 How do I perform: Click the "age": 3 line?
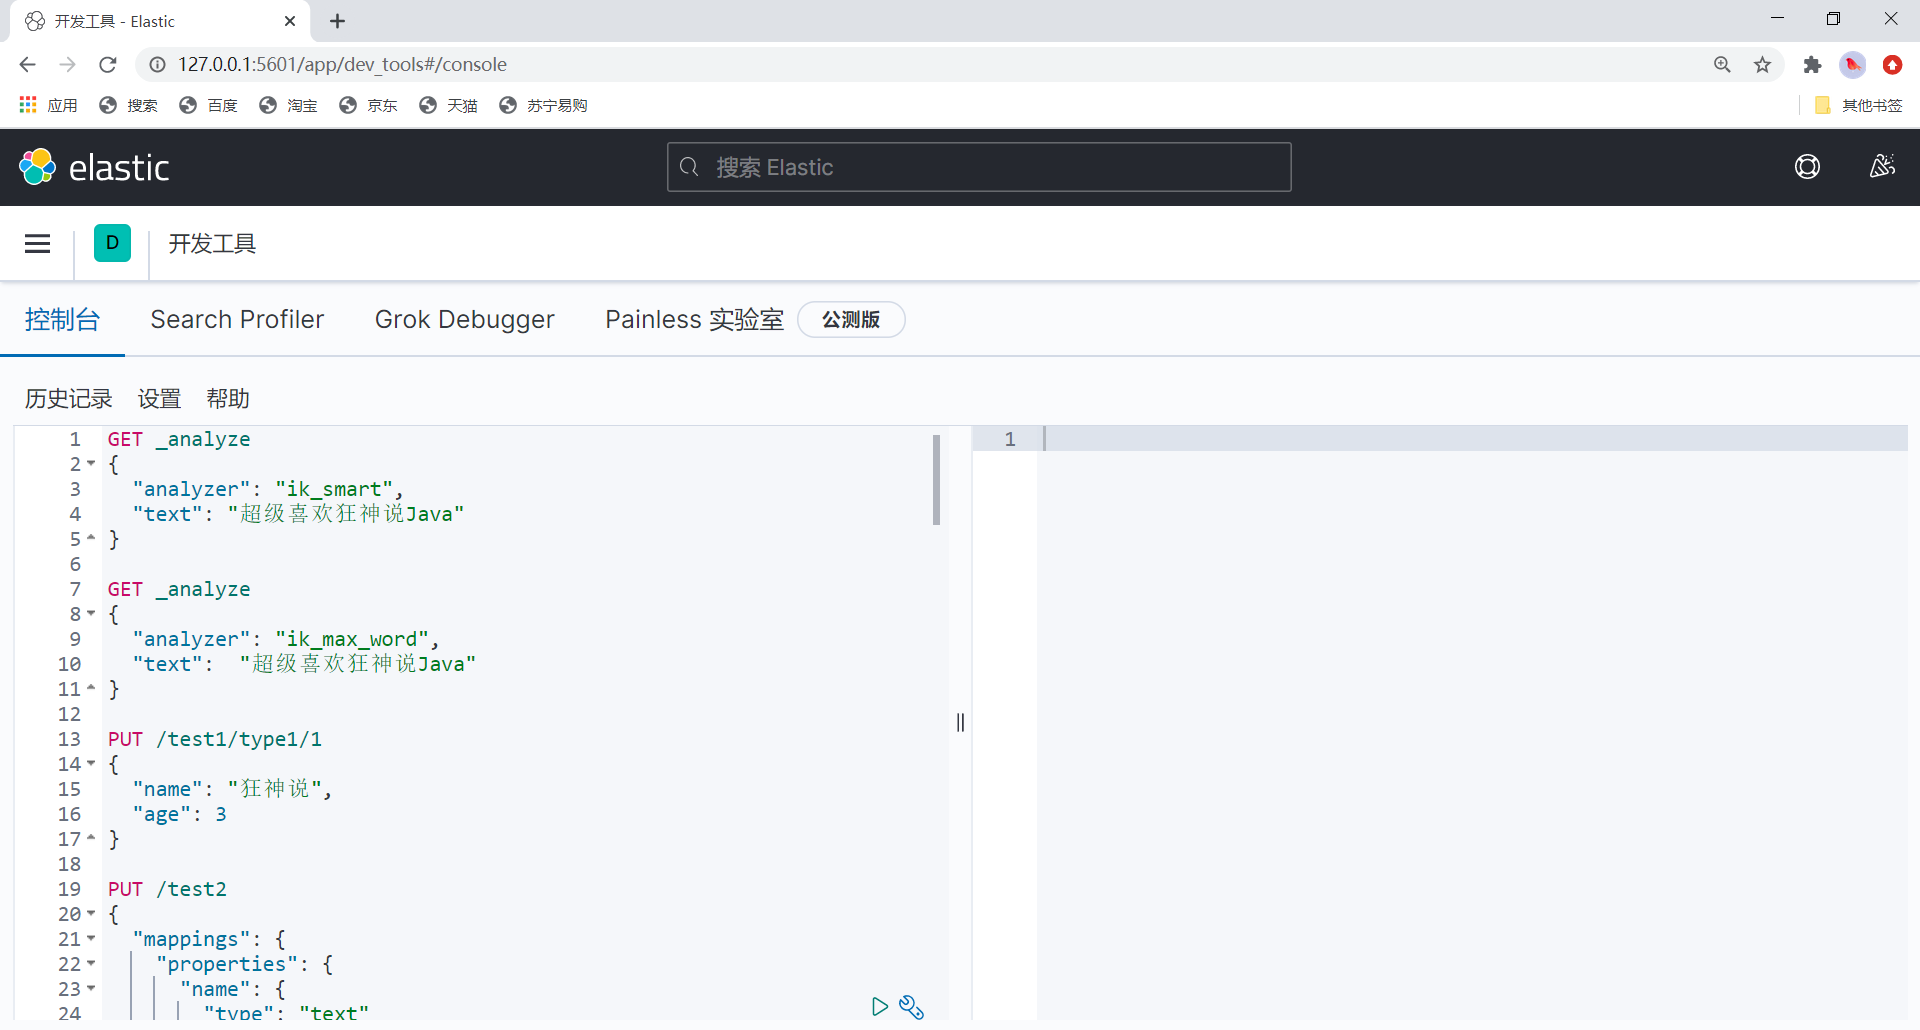point(179,814)
